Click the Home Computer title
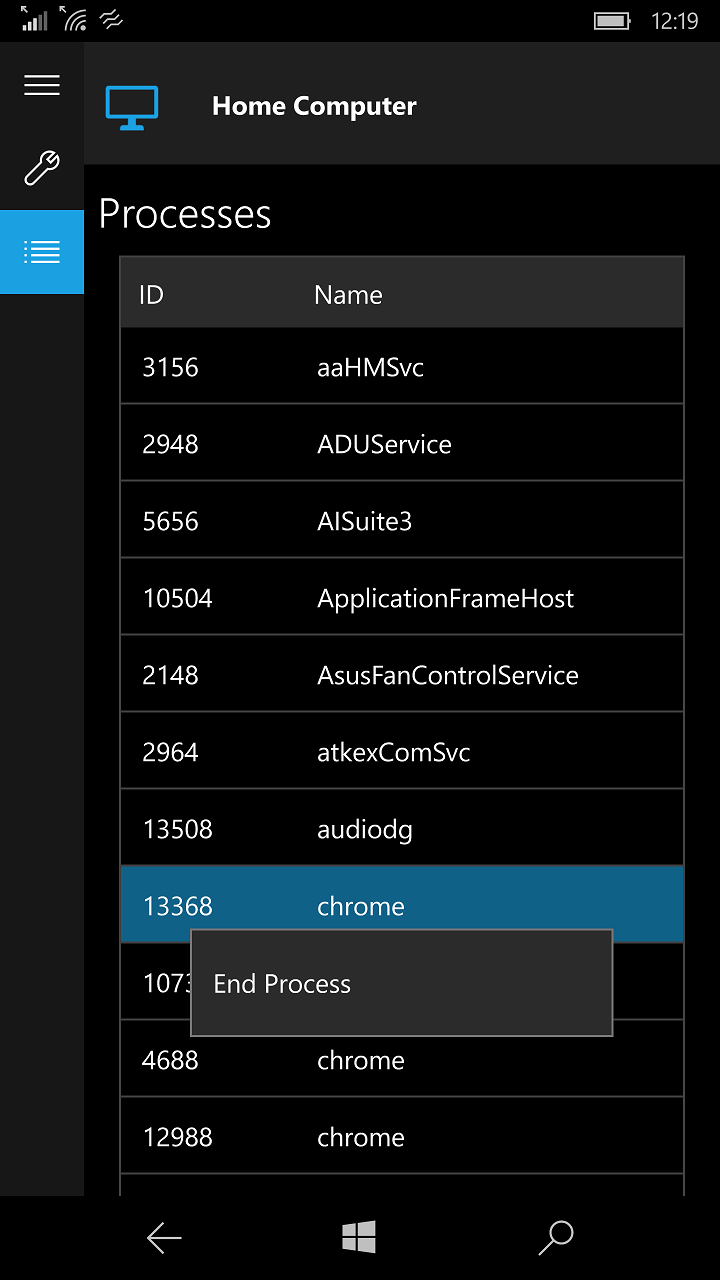This screenshot has width=720, height=1280. (314, 106)
